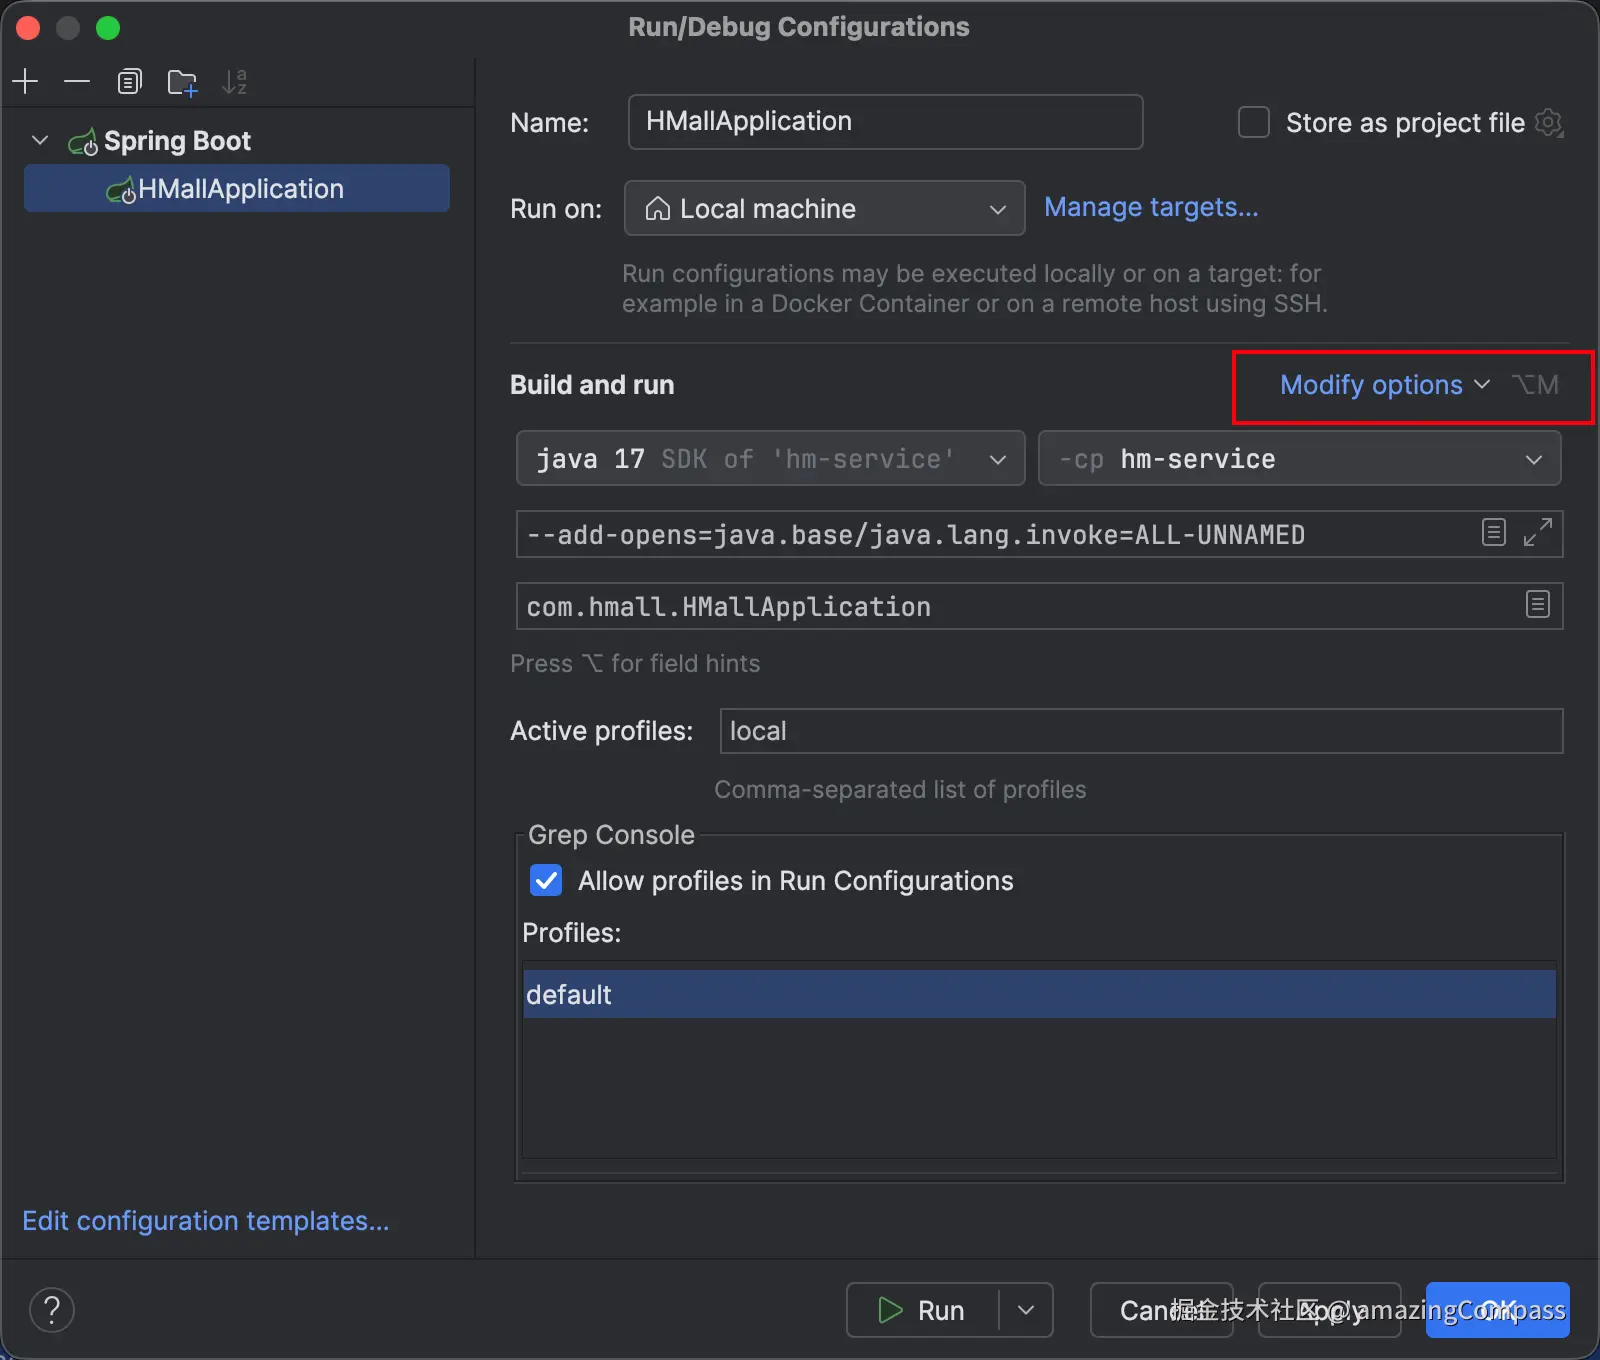The height and width of the screenshot is (1360, 1600).
Task: Open the -cp hm-service classpath dropdown
Action: 1299,459
